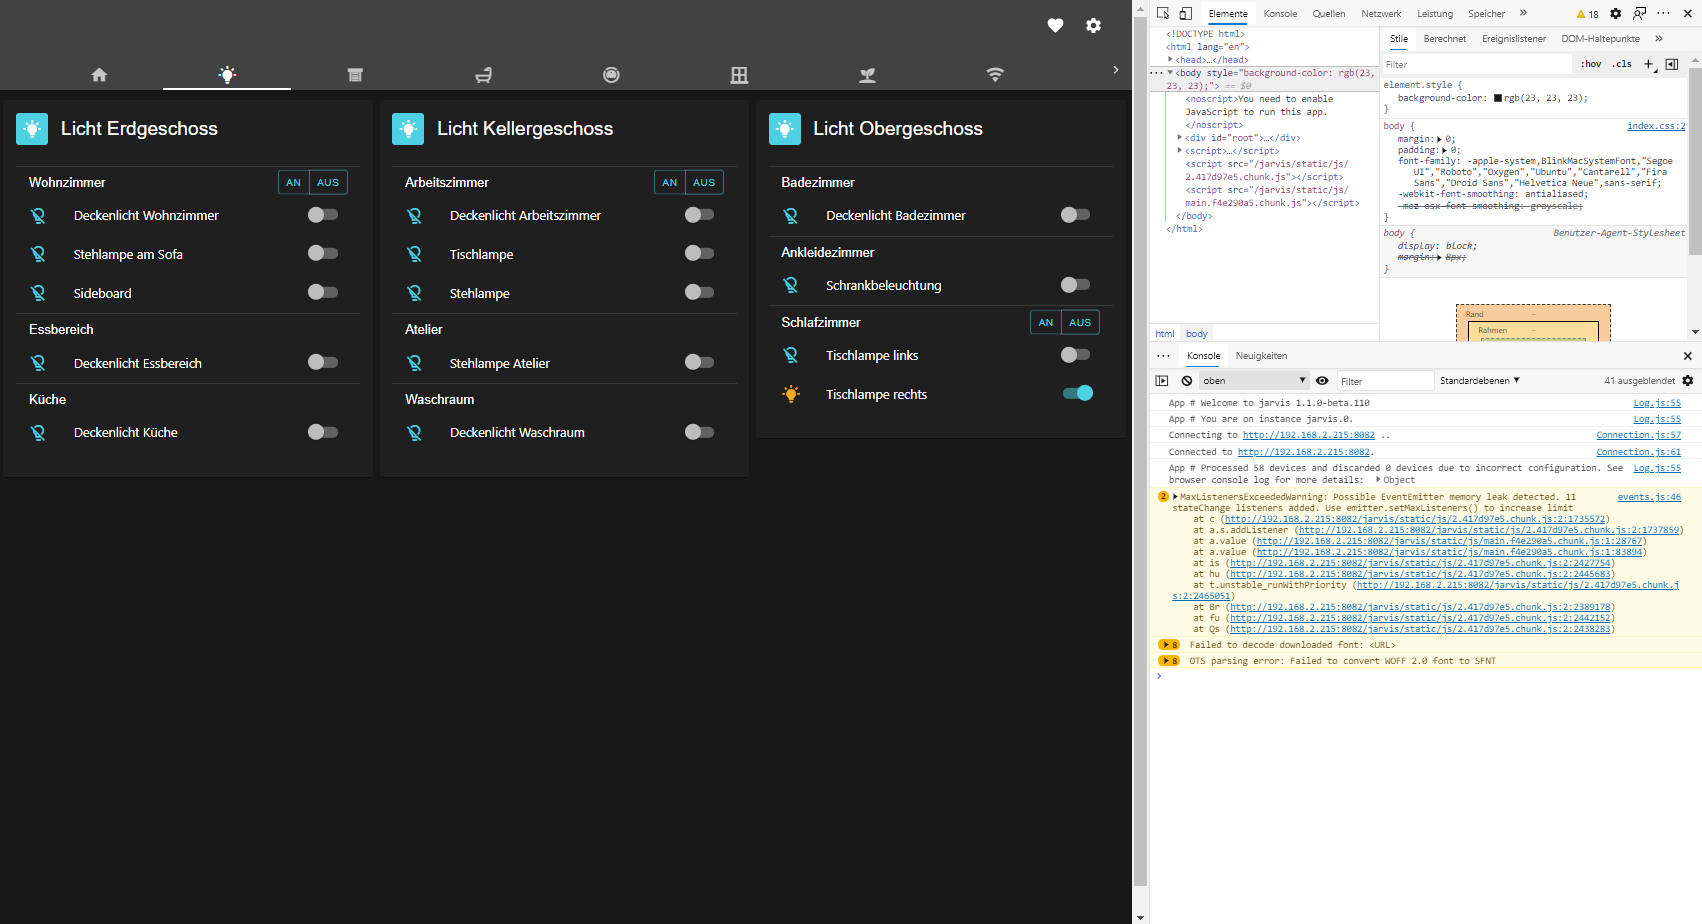The image size is (1702, 924).
Task: Switch to Elemente DevTools tab
Action: point(1227,14)
